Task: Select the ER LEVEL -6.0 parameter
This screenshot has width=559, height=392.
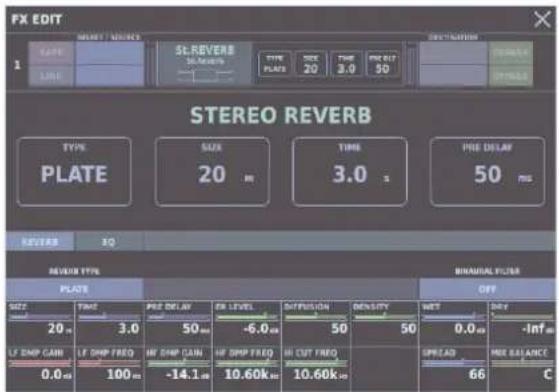Action: (247, 323)
